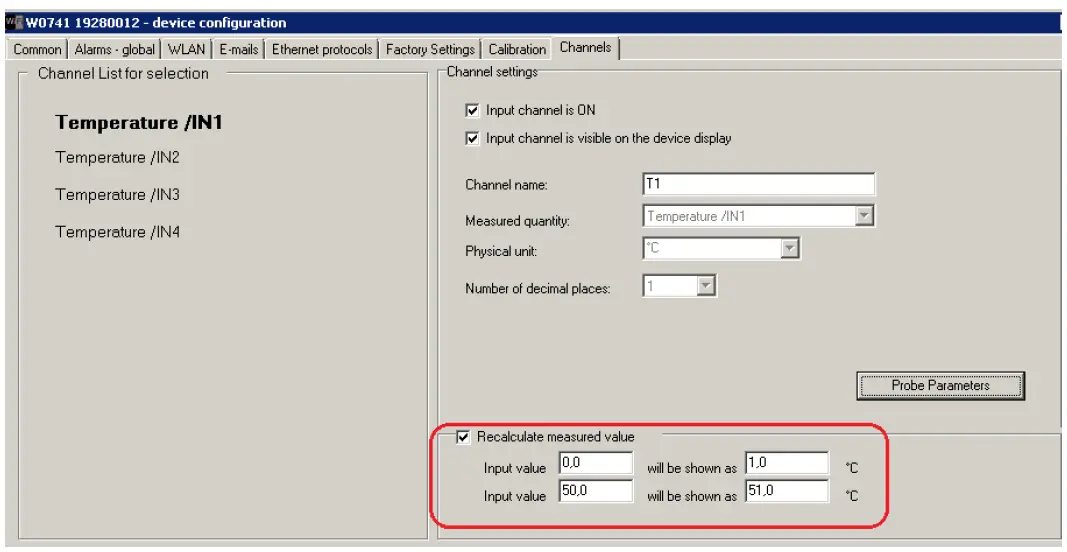1067x552 pixels.
Task: Click will be shown as field 51,0
Action: point(787,491)
